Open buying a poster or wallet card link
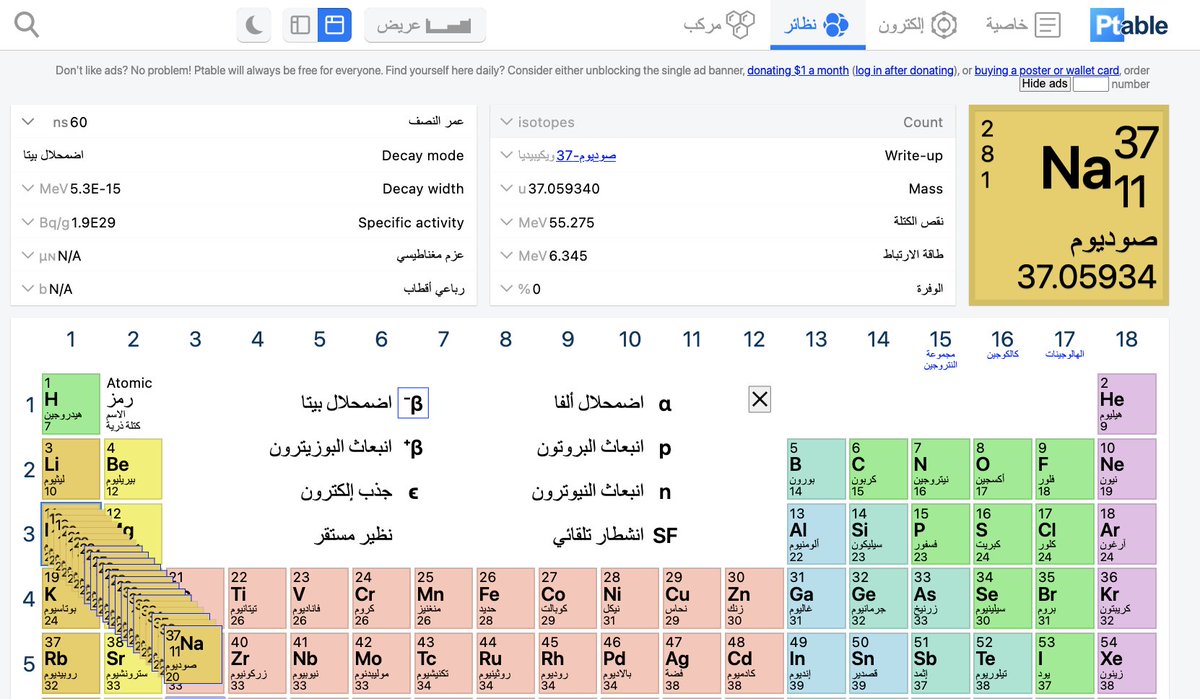Viewport: 1200px width, 699px height. [1047, 71]
